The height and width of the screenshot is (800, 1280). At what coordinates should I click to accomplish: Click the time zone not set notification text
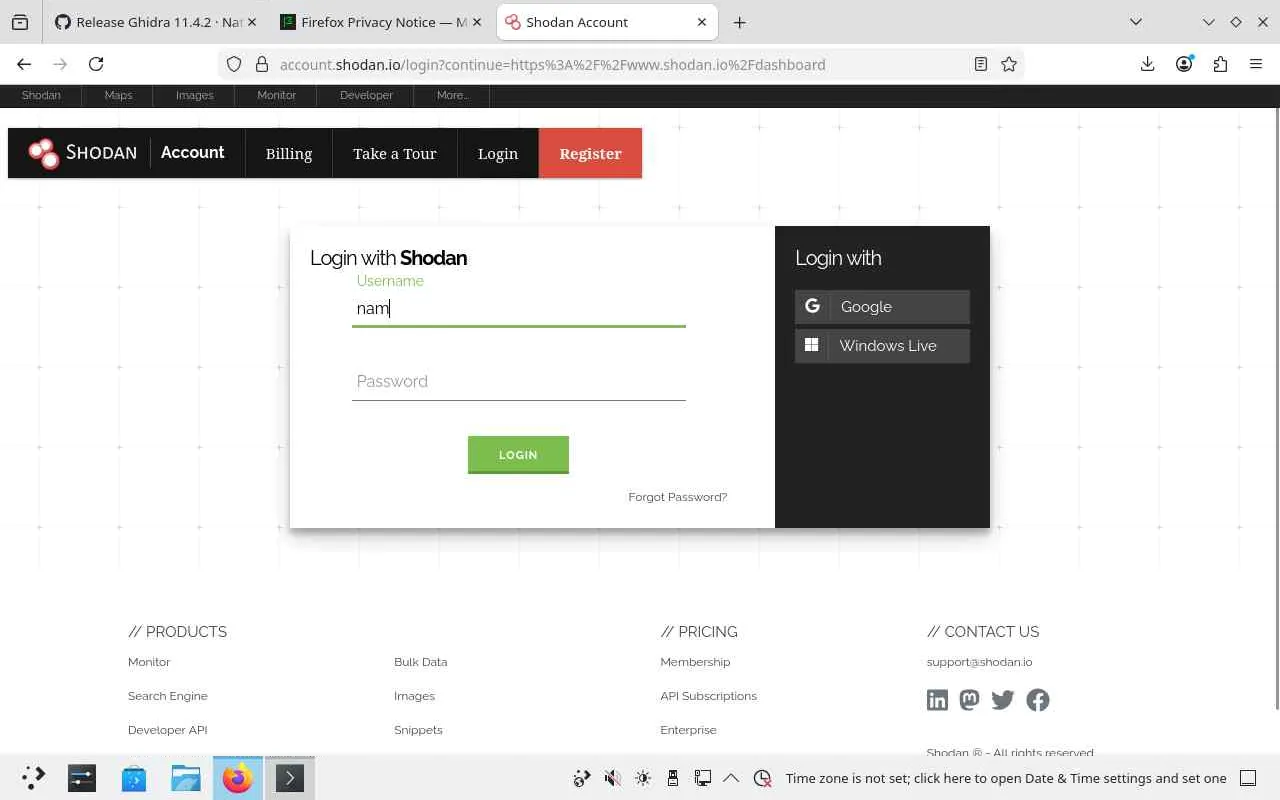pyautogui.click(x=1006, y=778)
